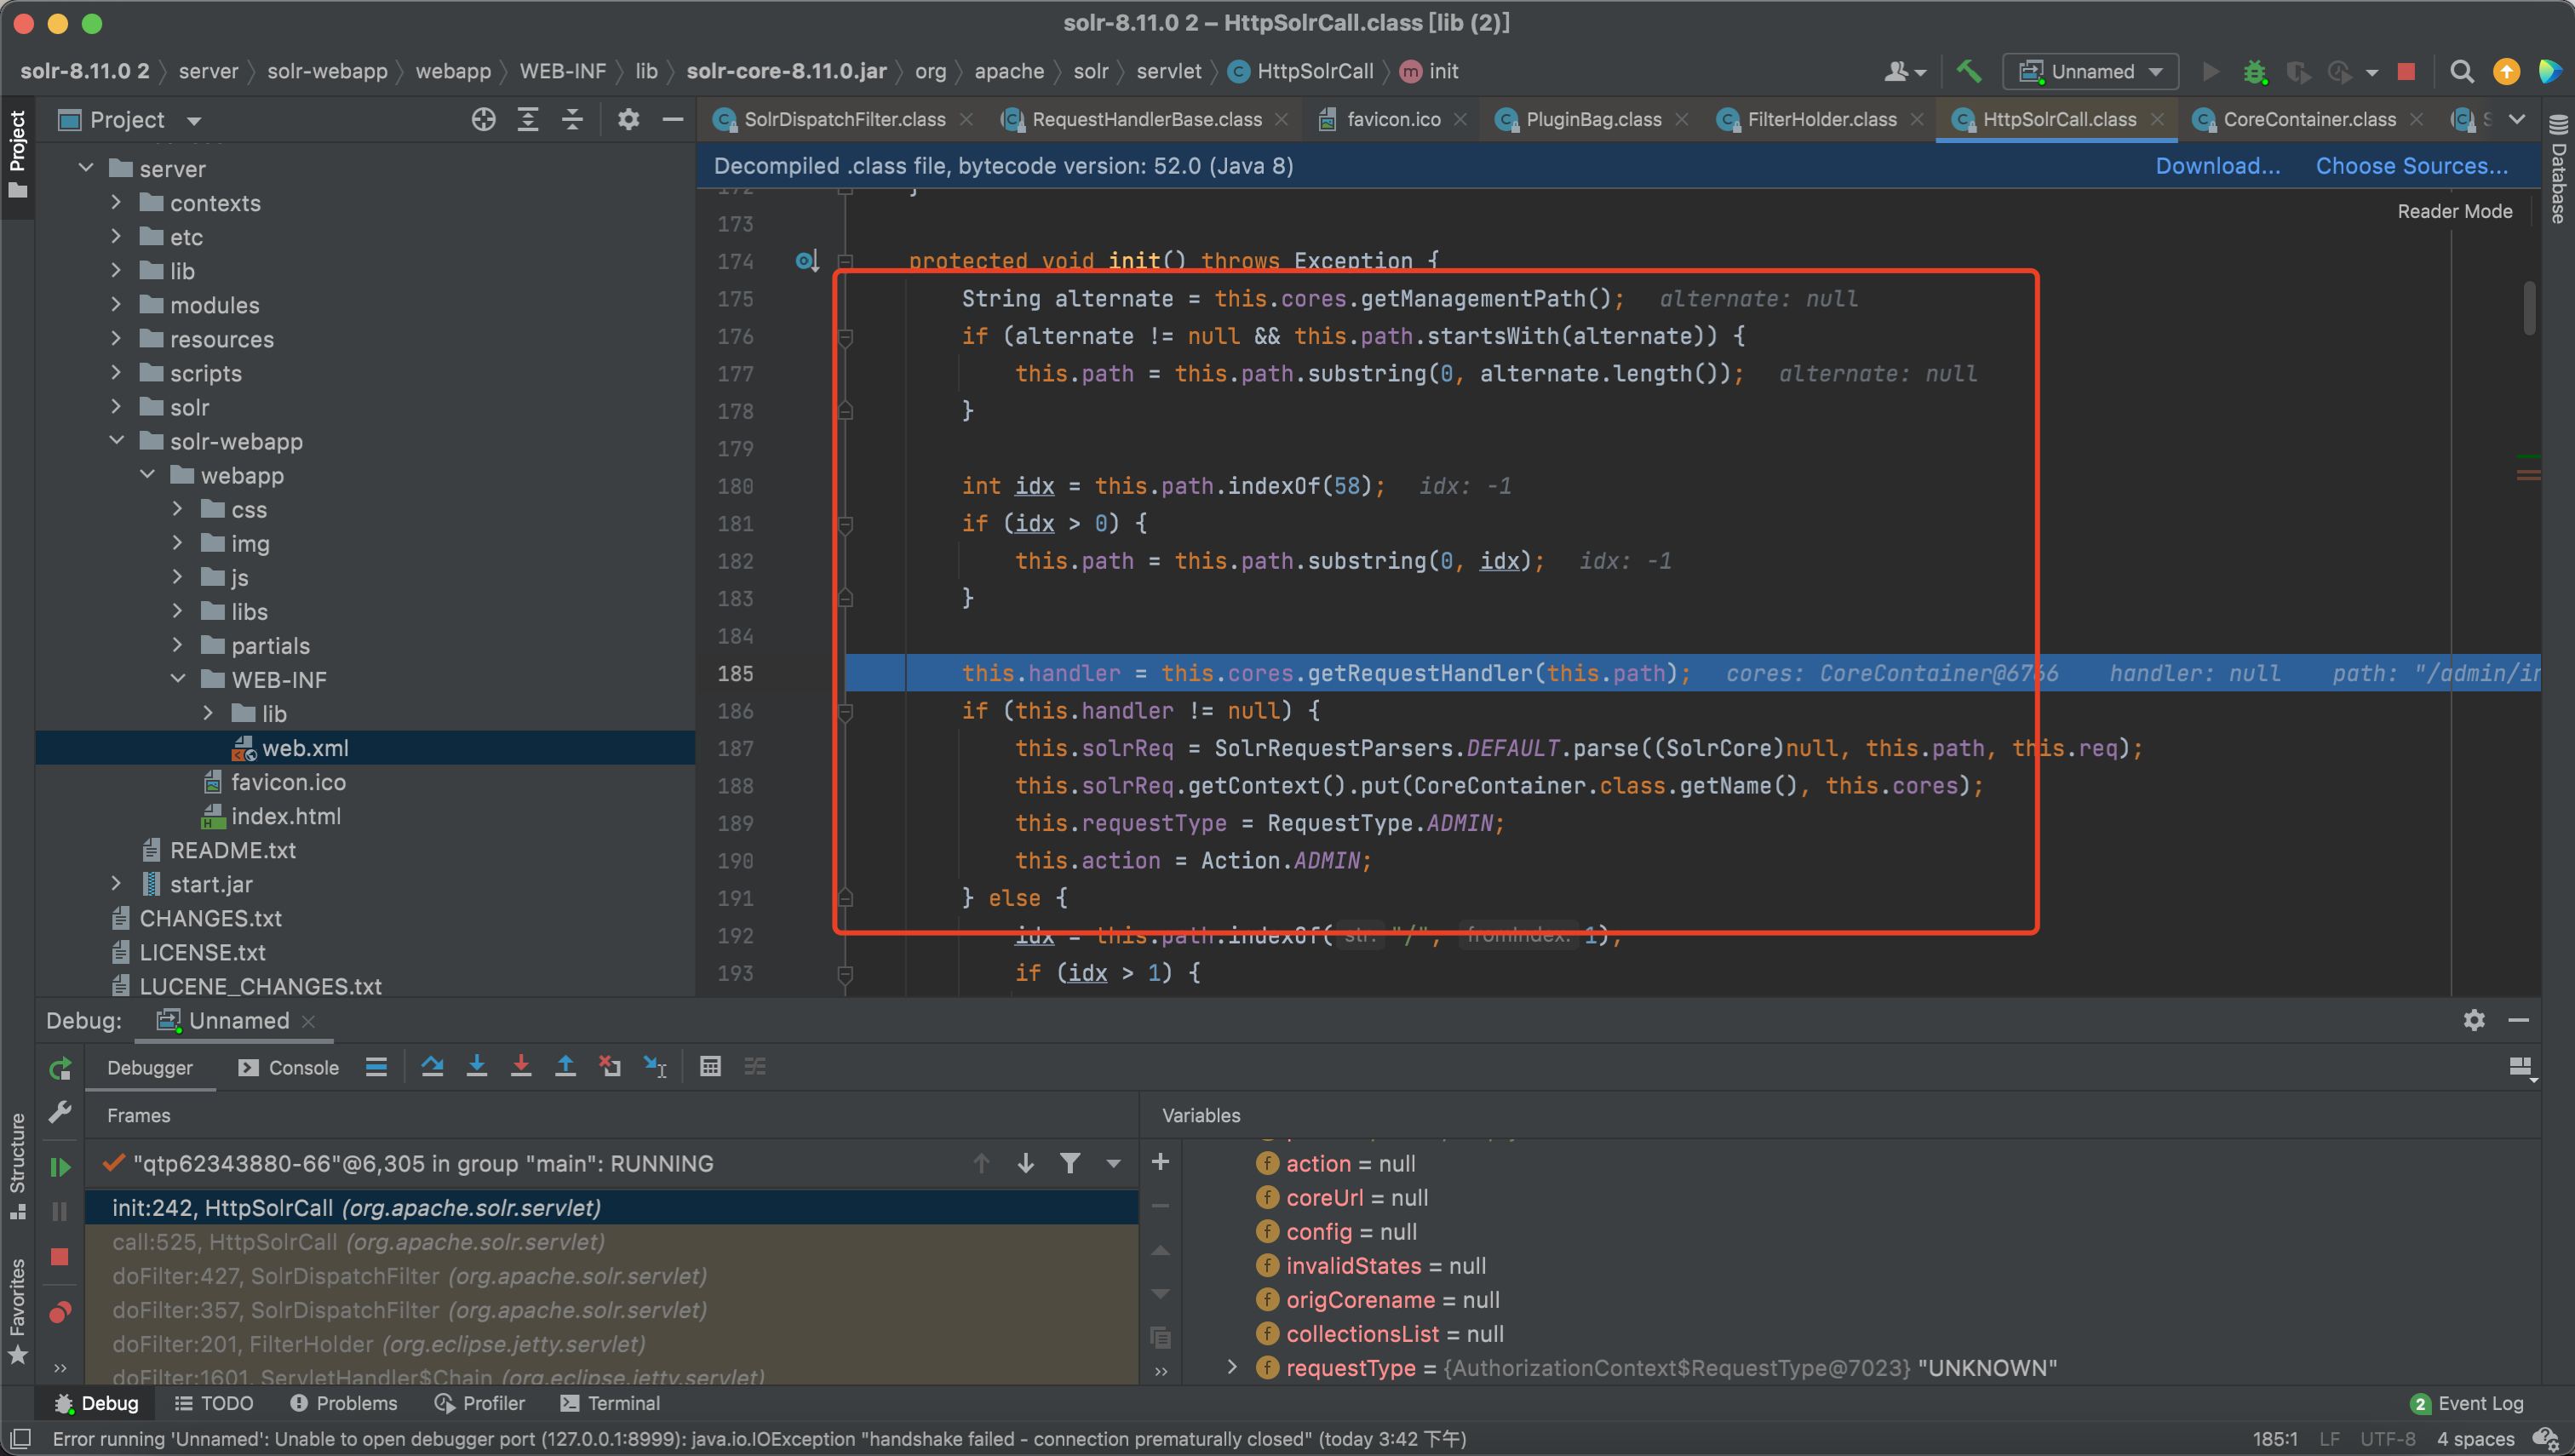Open Project panel gear options
2575x1456 pixels.
(x=628, y=120)
